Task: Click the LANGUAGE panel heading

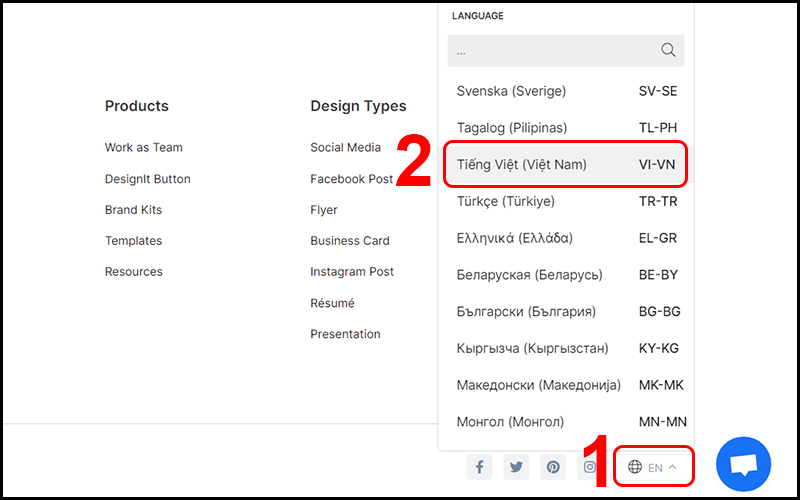Action: (x=478, y=16)
